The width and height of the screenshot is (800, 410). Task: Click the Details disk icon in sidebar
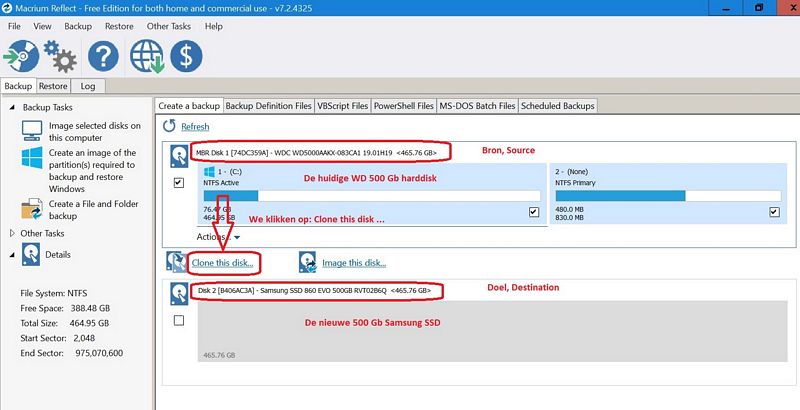click(31, 254)
